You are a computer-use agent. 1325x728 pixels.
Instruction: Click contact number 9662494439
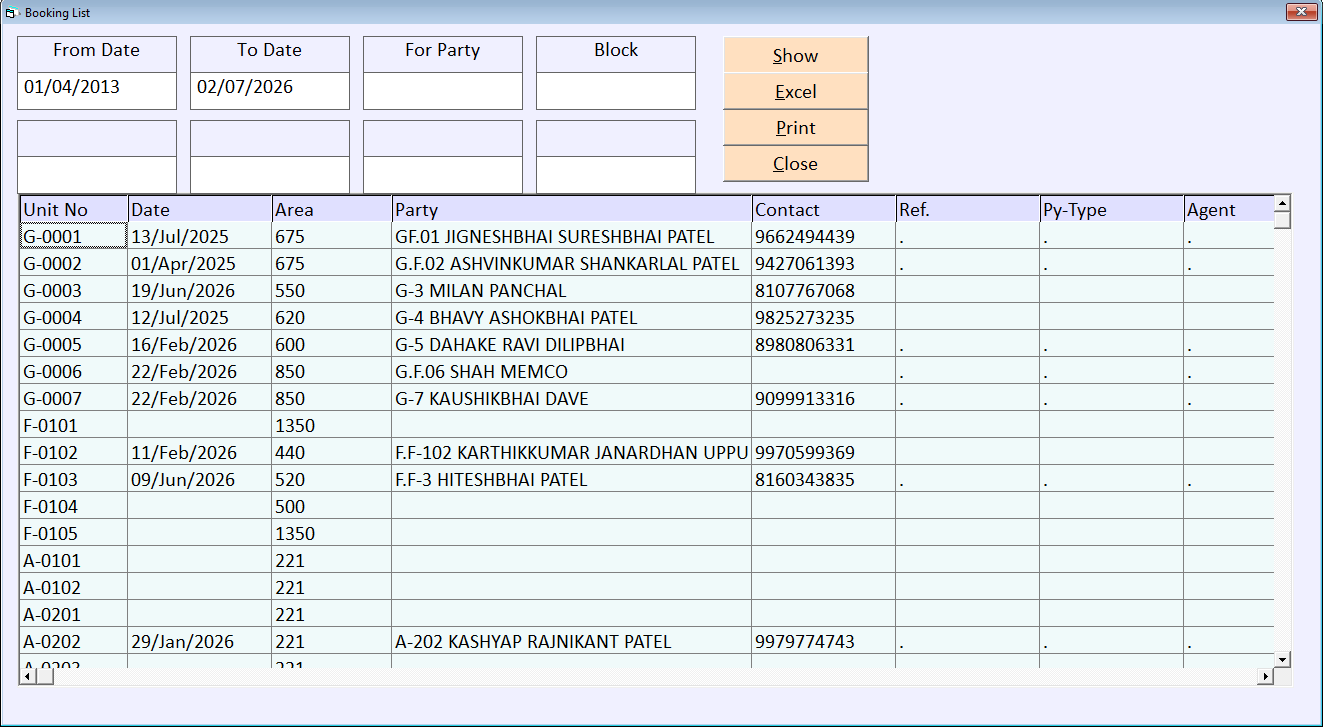point(824,237)
